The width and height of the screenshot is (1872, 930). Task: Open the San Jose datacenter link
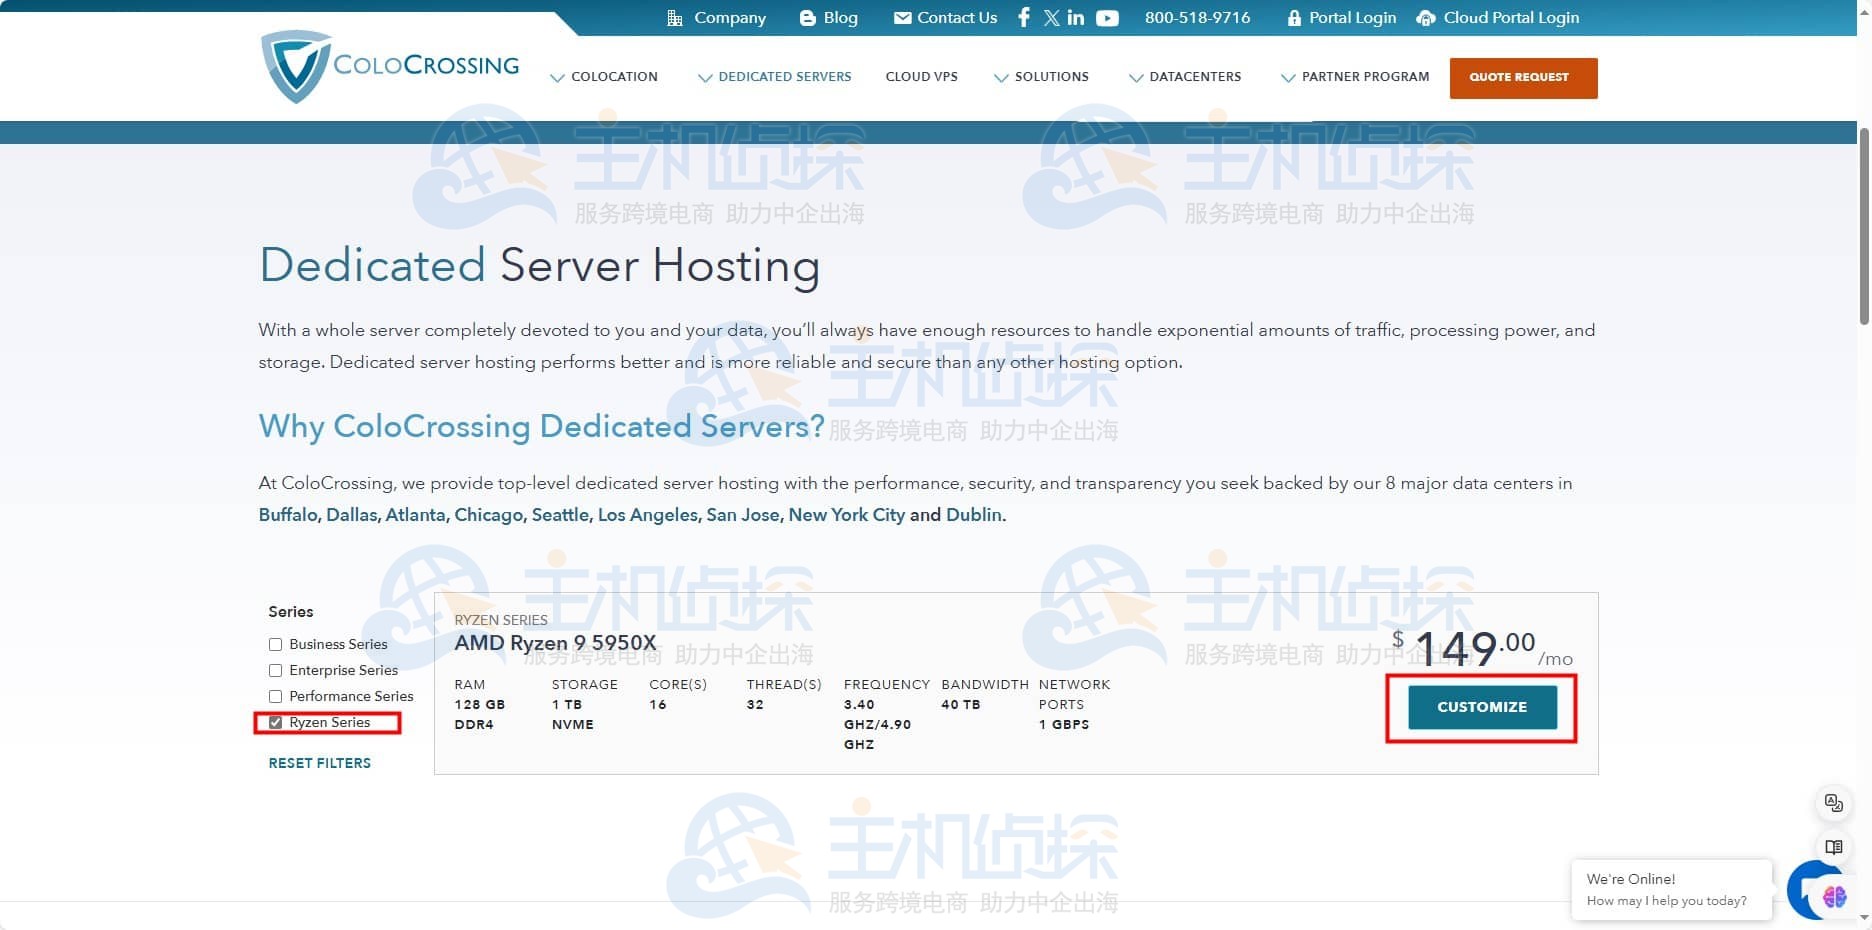click(743, 515)
